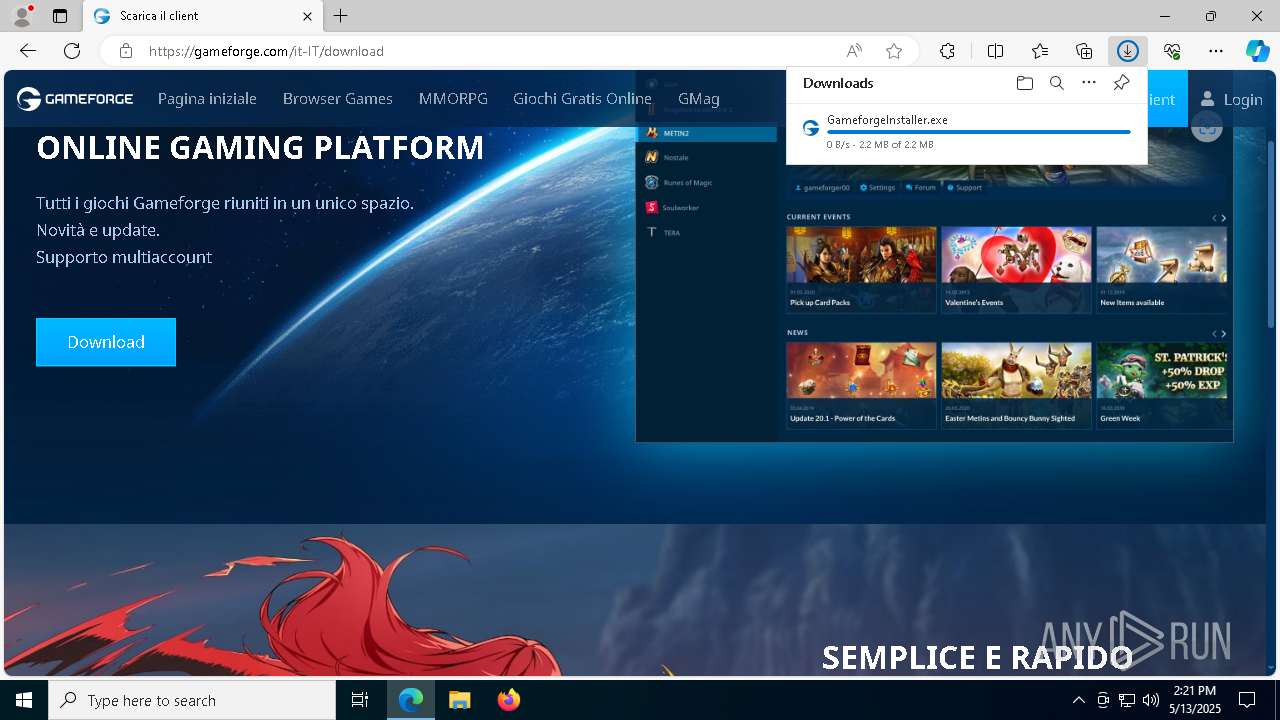Open Pagina iniziale menu

[x=207, y=99]
